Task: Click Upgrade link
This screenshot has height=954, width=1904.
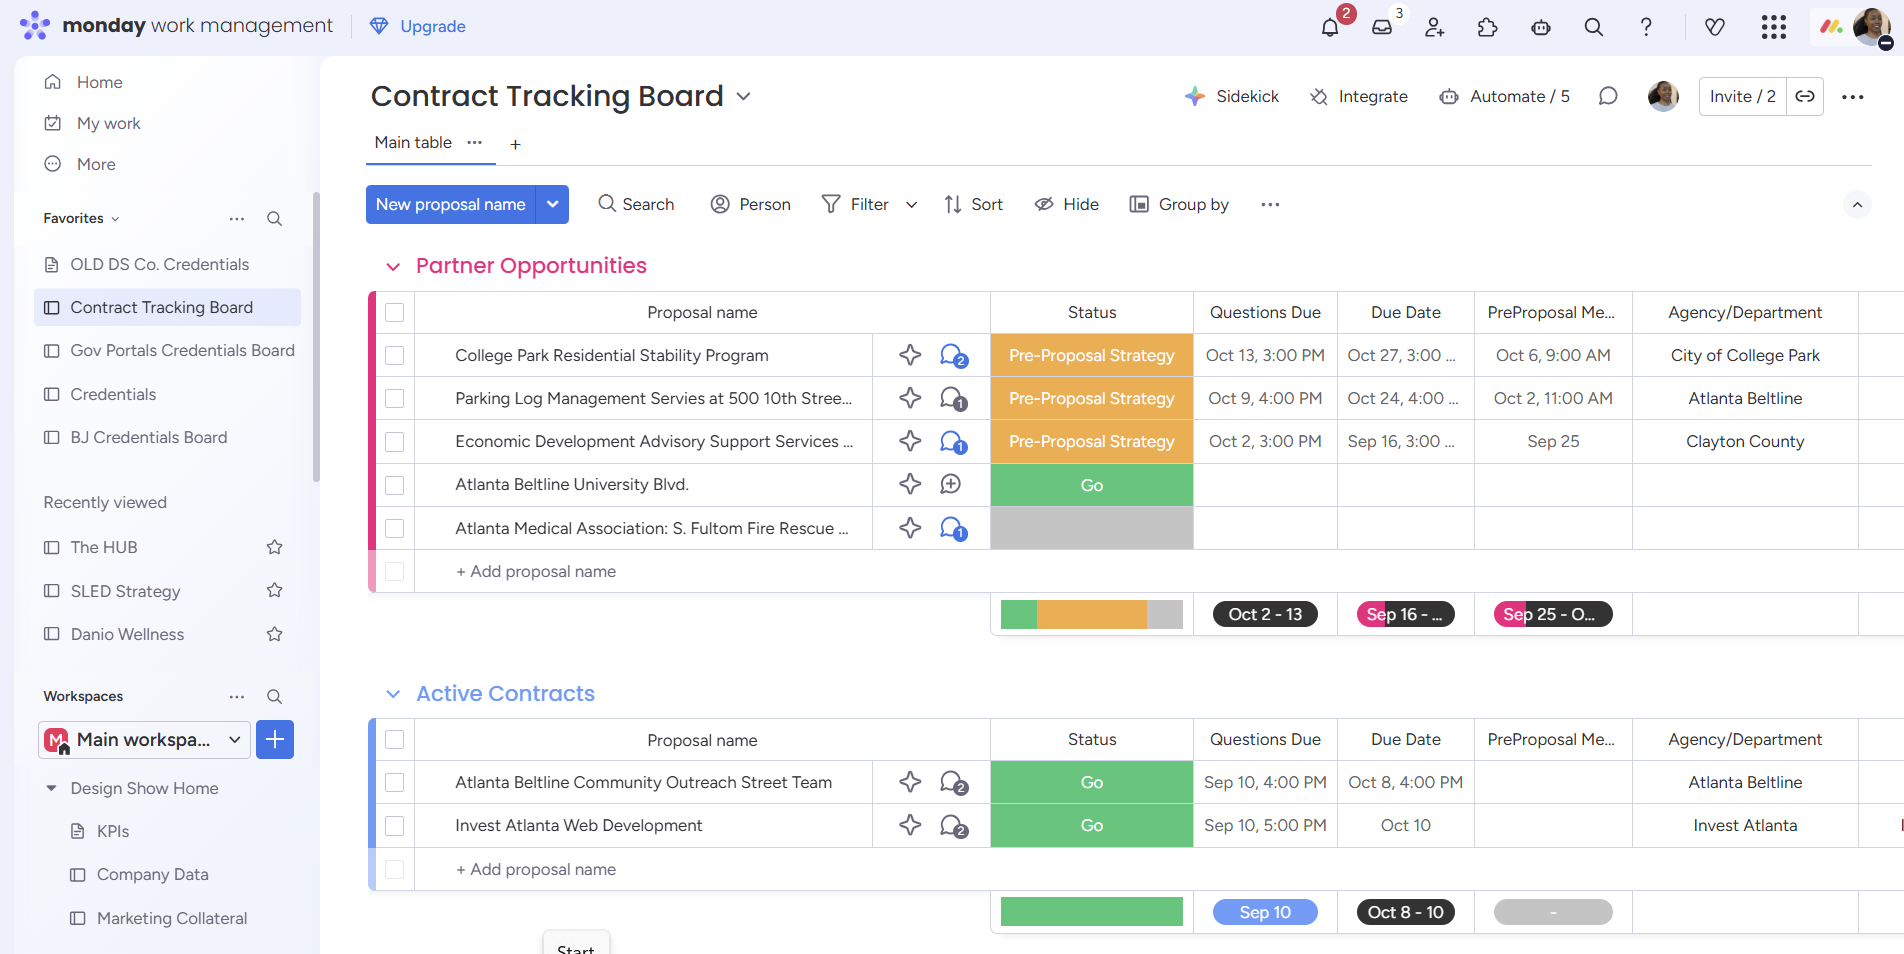Action: point(418,26)
